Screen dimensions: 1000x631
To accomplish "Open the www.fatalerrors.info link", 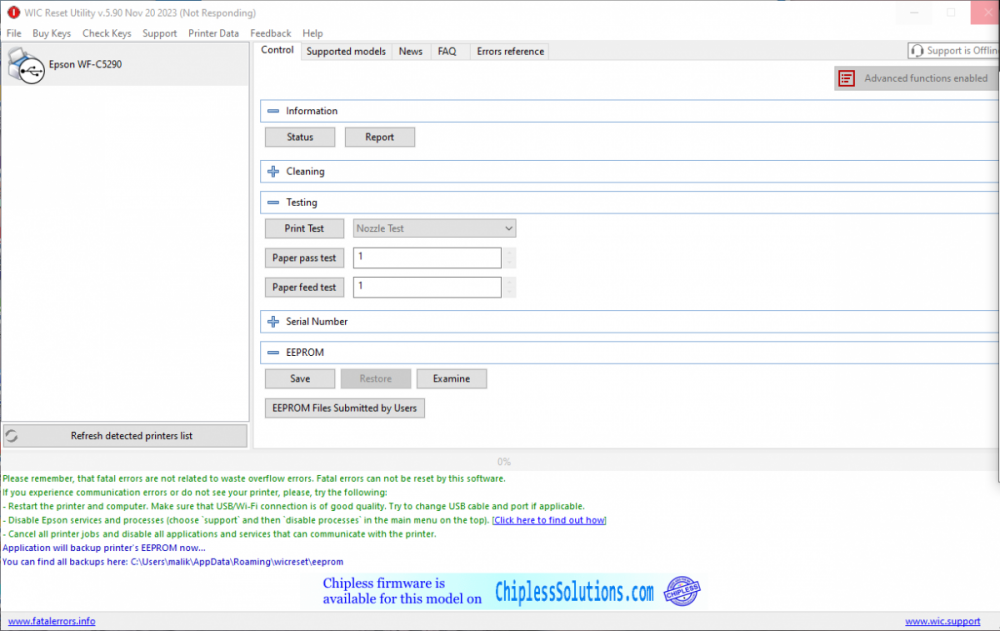I will pos(52,621).
